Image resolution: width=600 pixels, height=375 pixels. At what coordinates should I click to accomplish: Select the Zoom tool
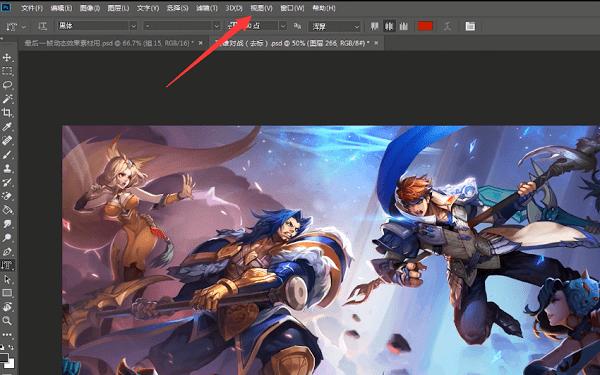pos(7,321)
